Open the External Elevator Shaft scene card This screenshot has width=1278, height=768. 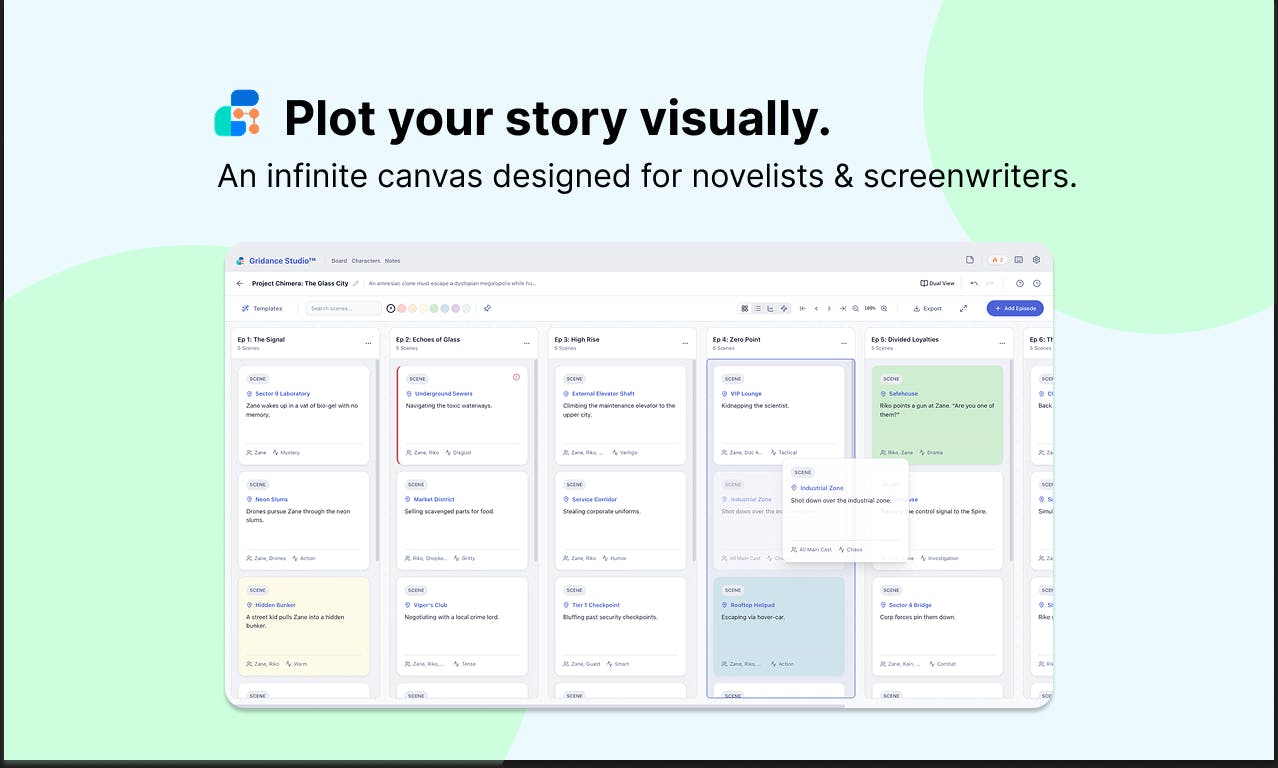[x=621, y=415]
